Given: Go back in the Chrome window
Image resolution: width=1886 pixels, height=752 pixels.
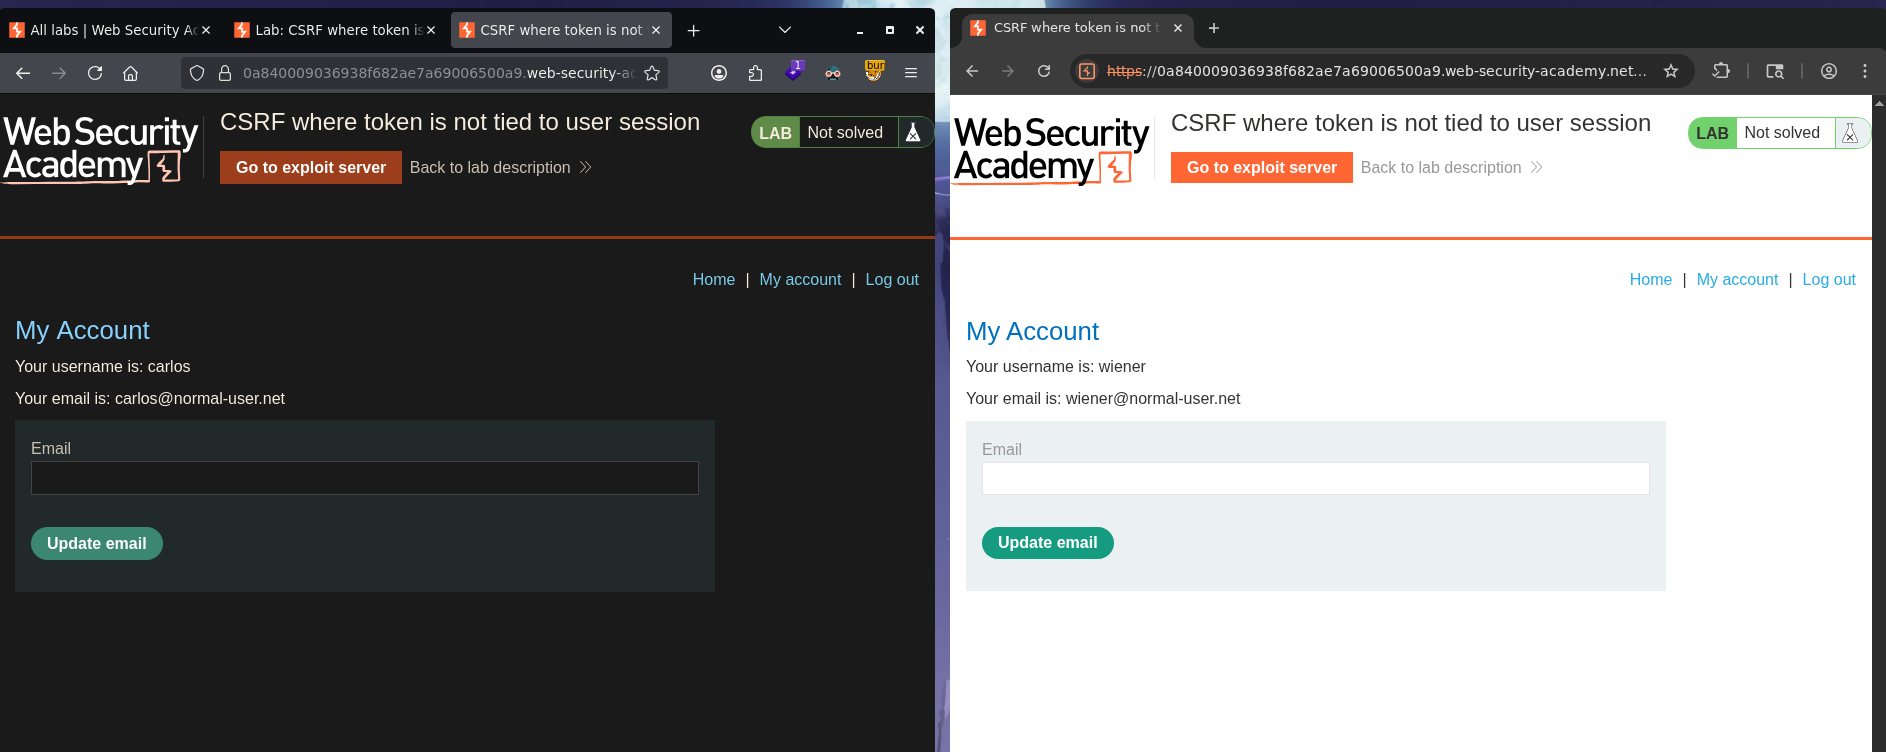Looking at the screenshot, I should (x=972, y=71).
